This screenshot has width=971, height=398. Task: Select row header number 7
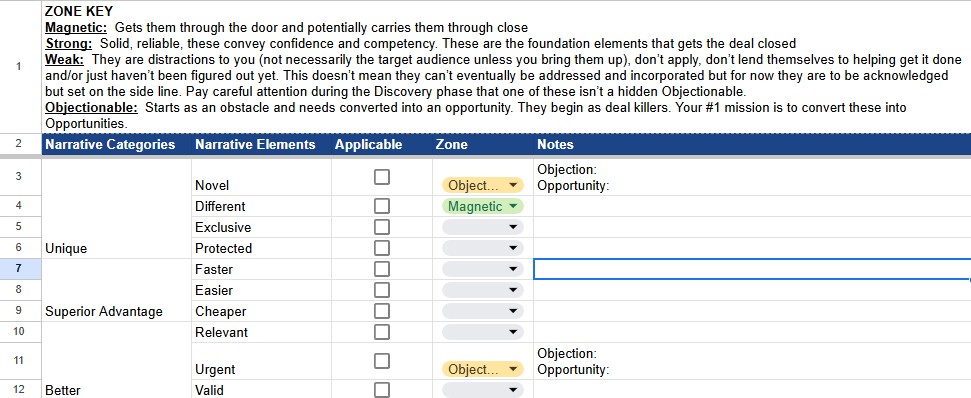point(19,269)
